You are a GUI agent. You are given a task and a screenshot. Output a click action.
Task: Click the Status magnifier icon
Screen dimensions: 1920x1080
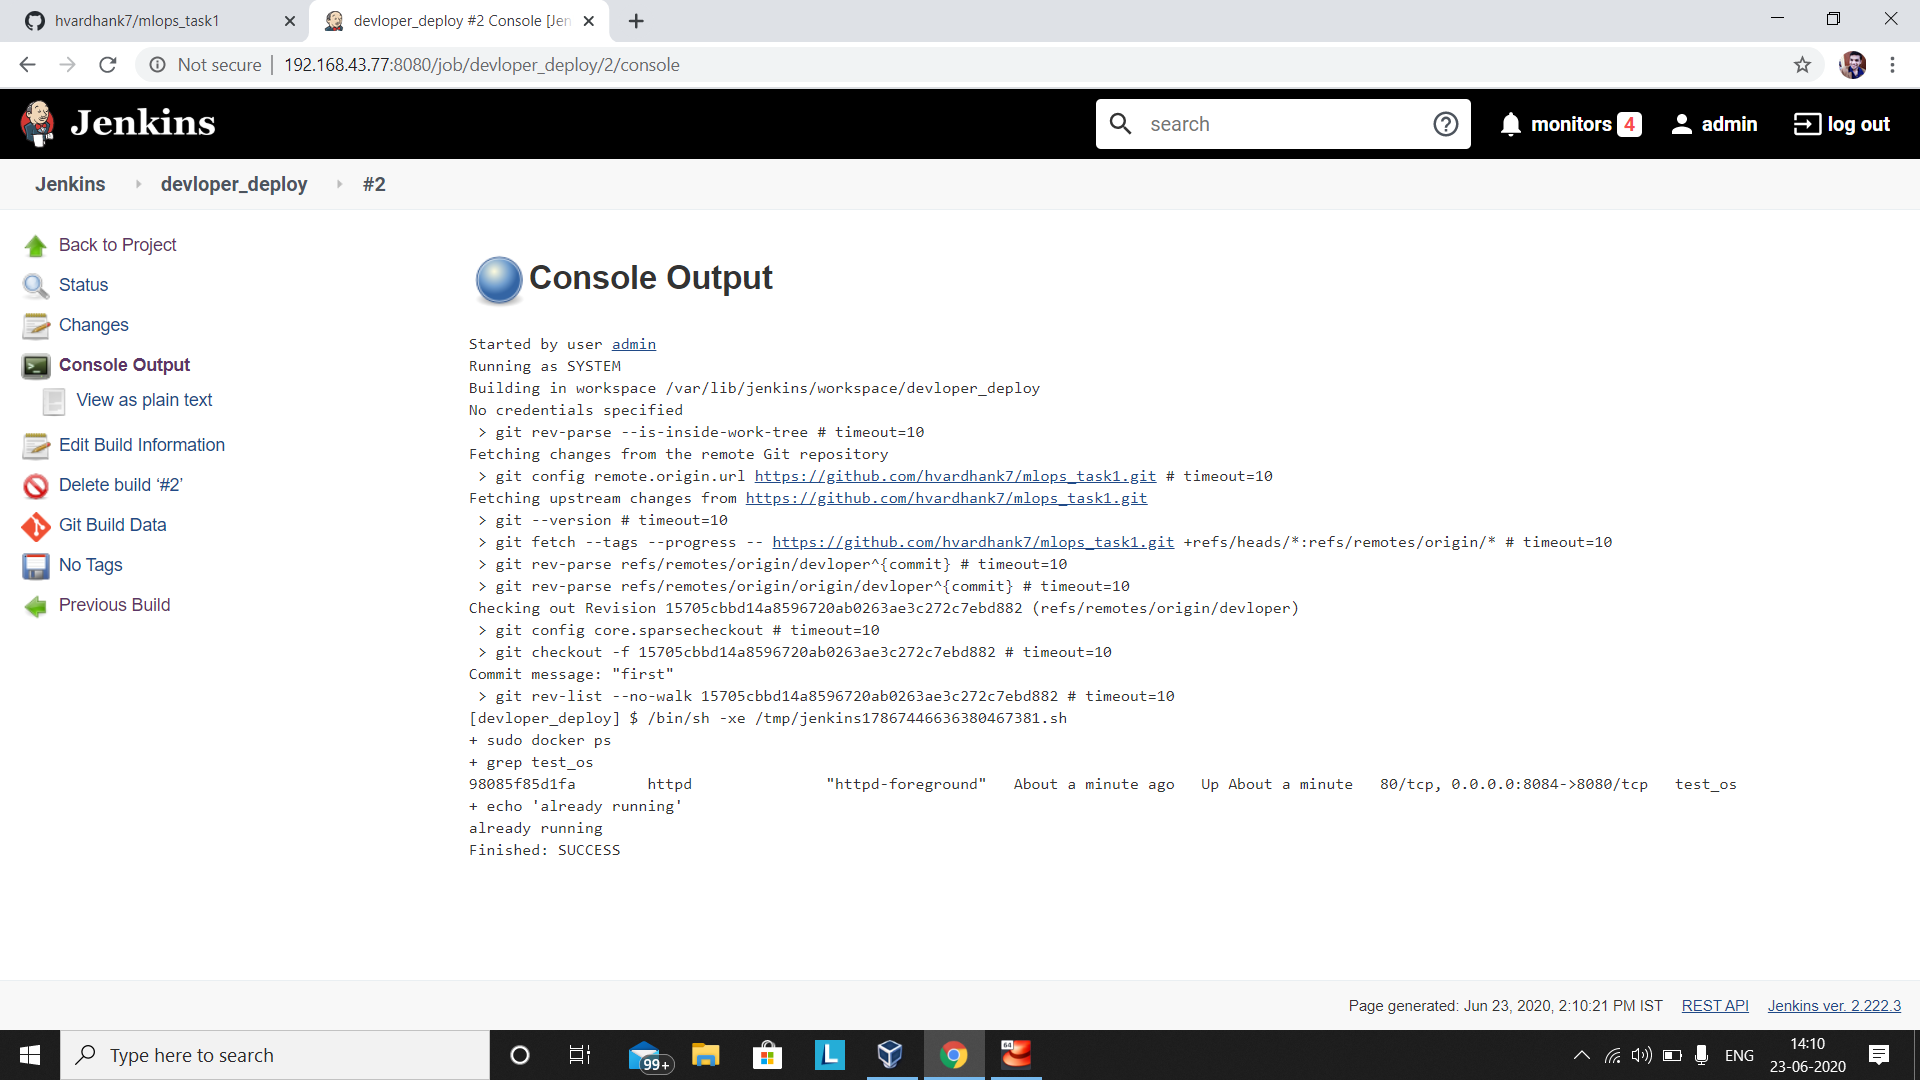coord(36,286)
